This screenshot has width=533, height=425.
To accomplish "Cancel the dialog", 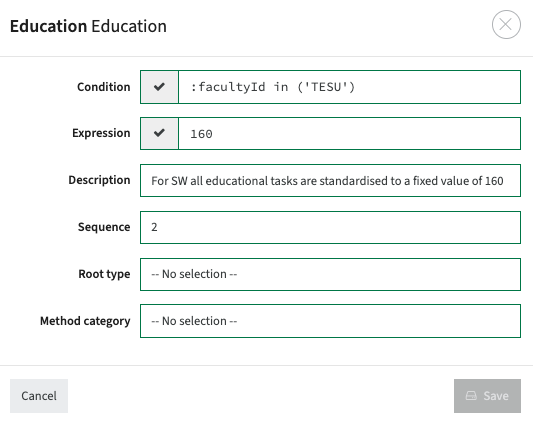I will (x=39, y=396).
